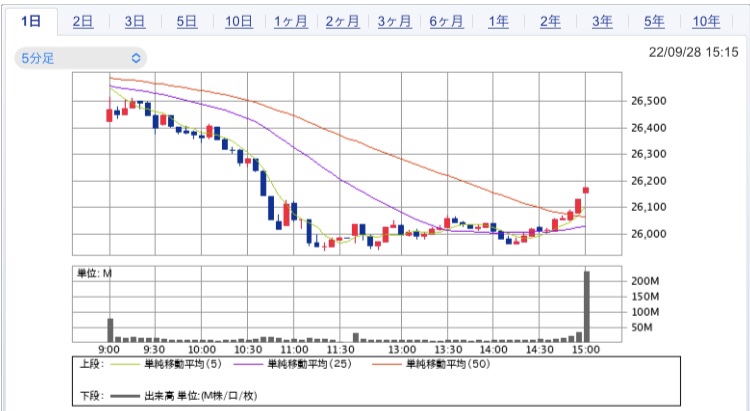Click the 26,400 price axis label
Image resolution: width=750 pixels, height=411 pixels.
pos(649,128)
